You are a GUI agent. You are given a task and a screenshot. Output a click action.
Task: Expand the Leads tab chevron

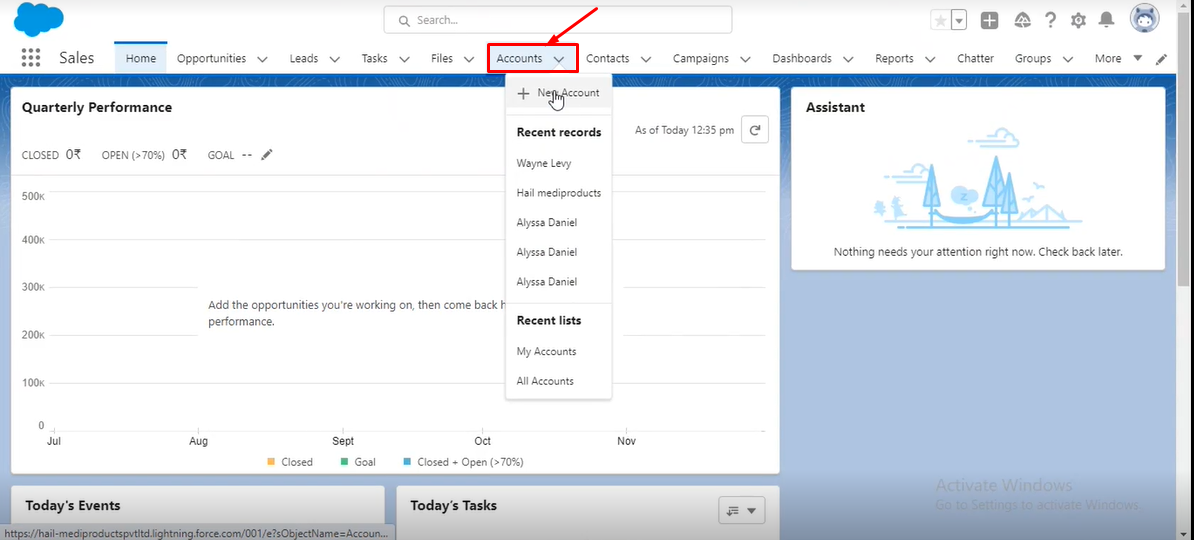(334, 59)
